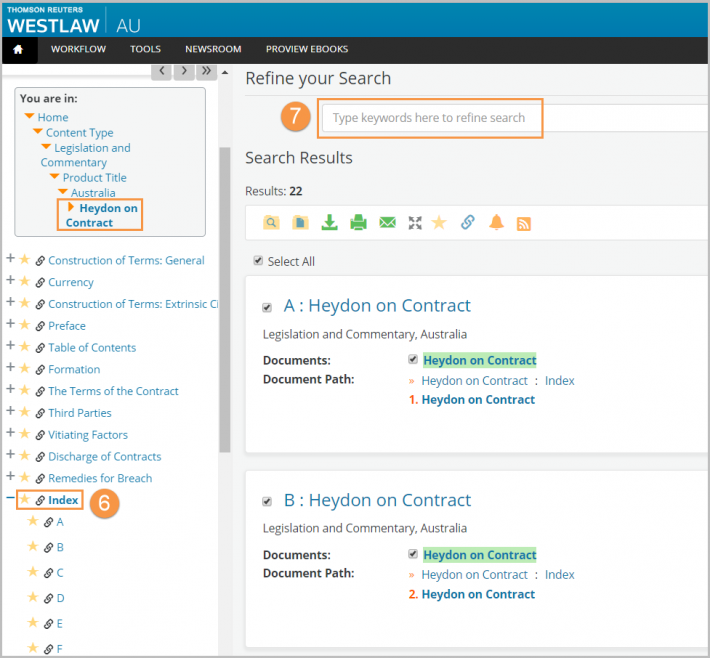Open the Vitiating Factors tree item

[x=88, y=435]
